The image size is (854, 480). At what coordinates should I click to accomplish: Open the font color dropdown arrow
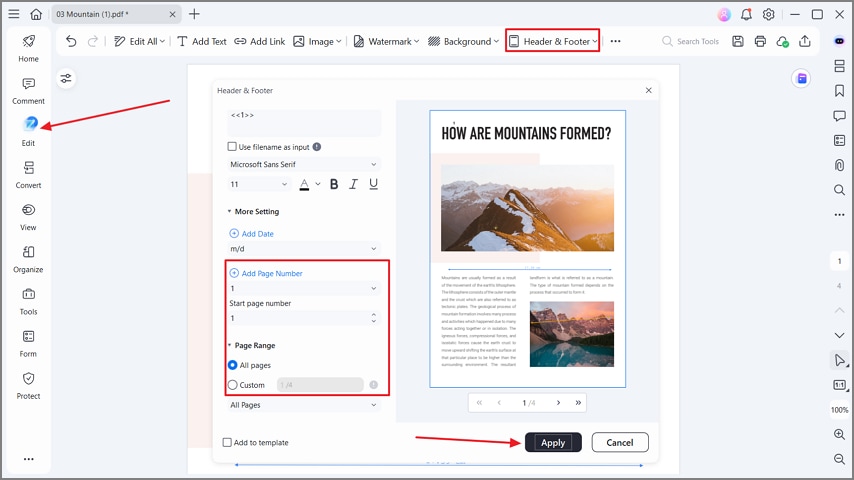click(x=318, y=184)
